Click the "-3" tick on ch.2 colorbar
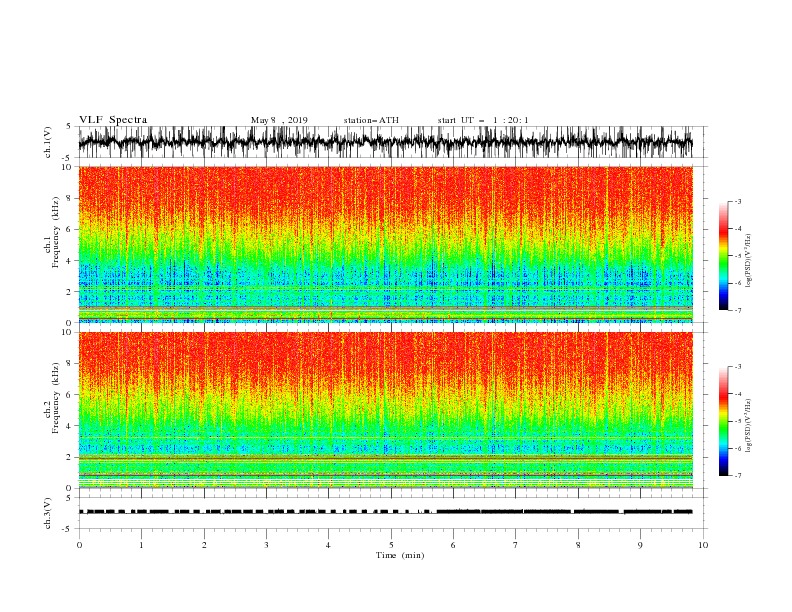 (738, 367)
